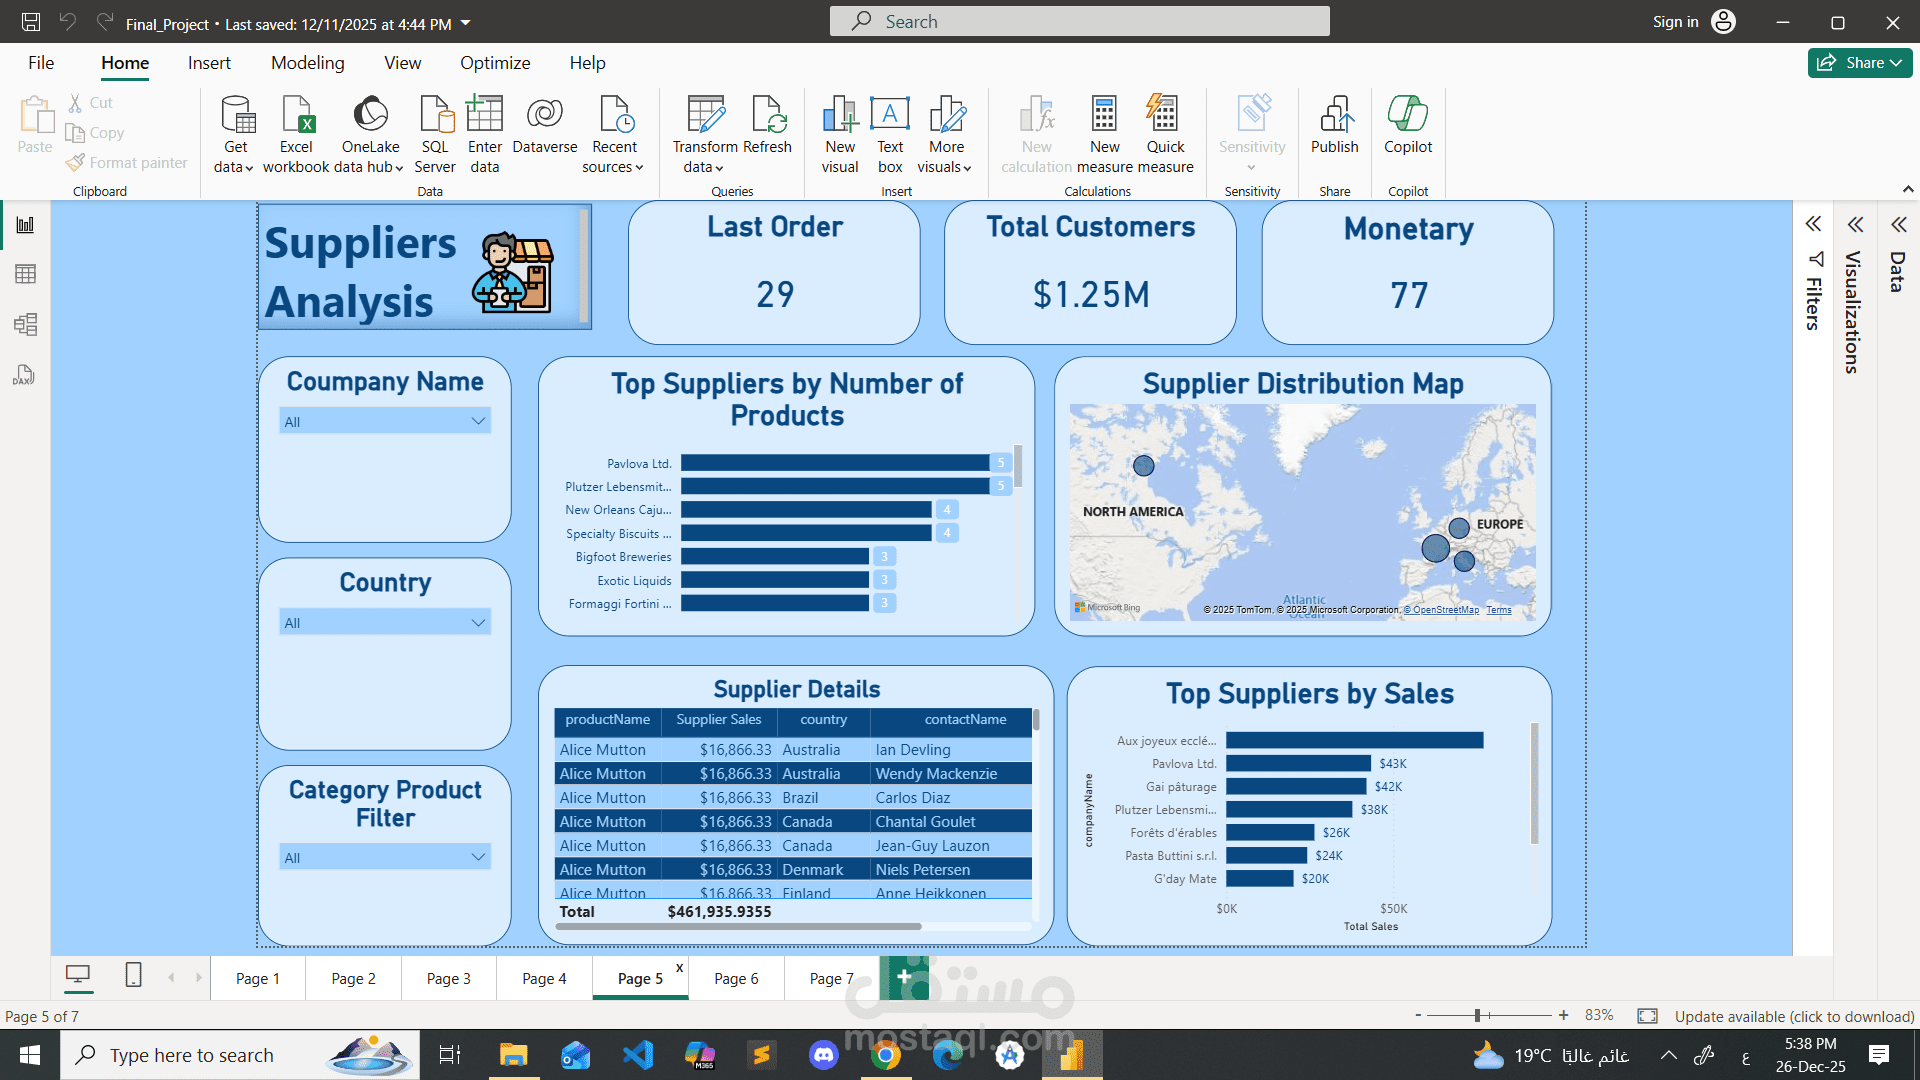Open the Modeling ribbon tab
Screen dimensions: 1920x1080
coord(307,63)
